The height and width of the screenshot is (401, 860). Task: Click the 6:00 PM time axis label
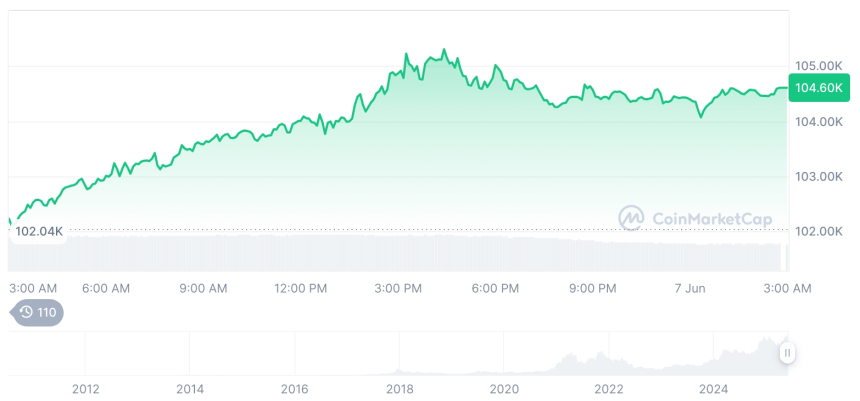click(x=495, y=288)
